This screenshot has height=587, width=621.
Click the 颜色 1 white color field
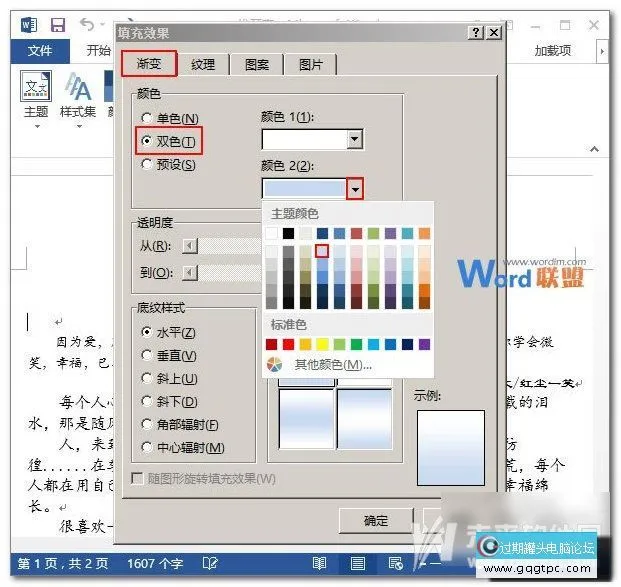pyautogui.click(x=304, y=139)
